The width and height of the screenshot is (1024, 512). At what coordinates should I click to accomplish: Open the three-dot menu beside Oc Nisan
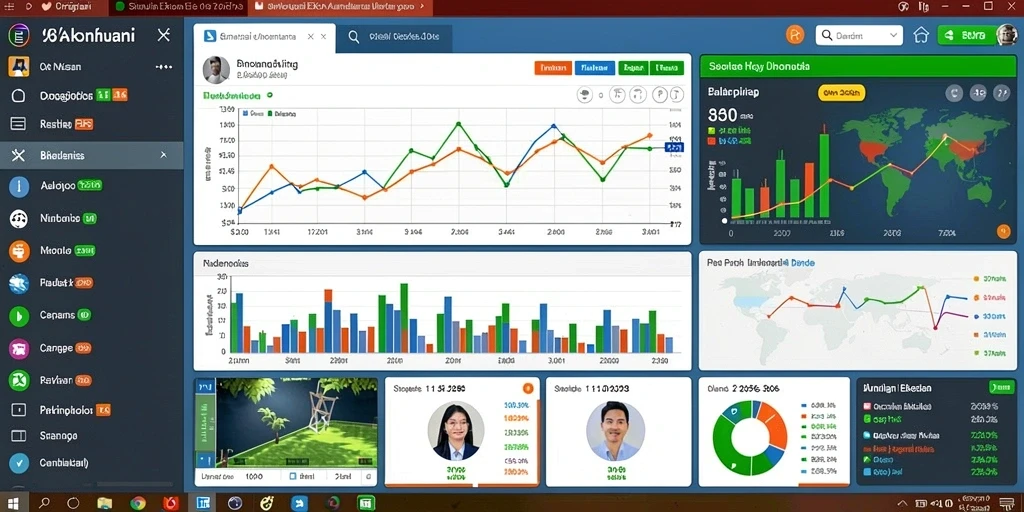pos(163,67)
